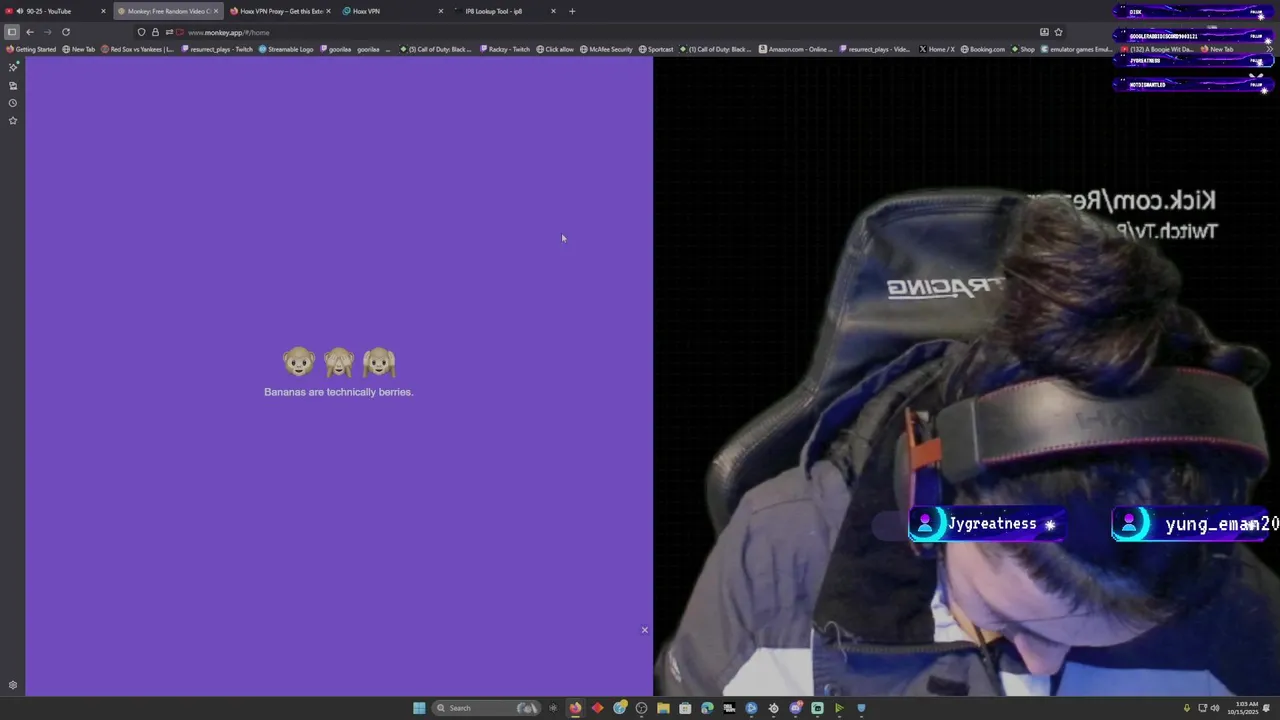Close the 90-25 YouTube tab
1280x720 pixels.
coord(103,11)
